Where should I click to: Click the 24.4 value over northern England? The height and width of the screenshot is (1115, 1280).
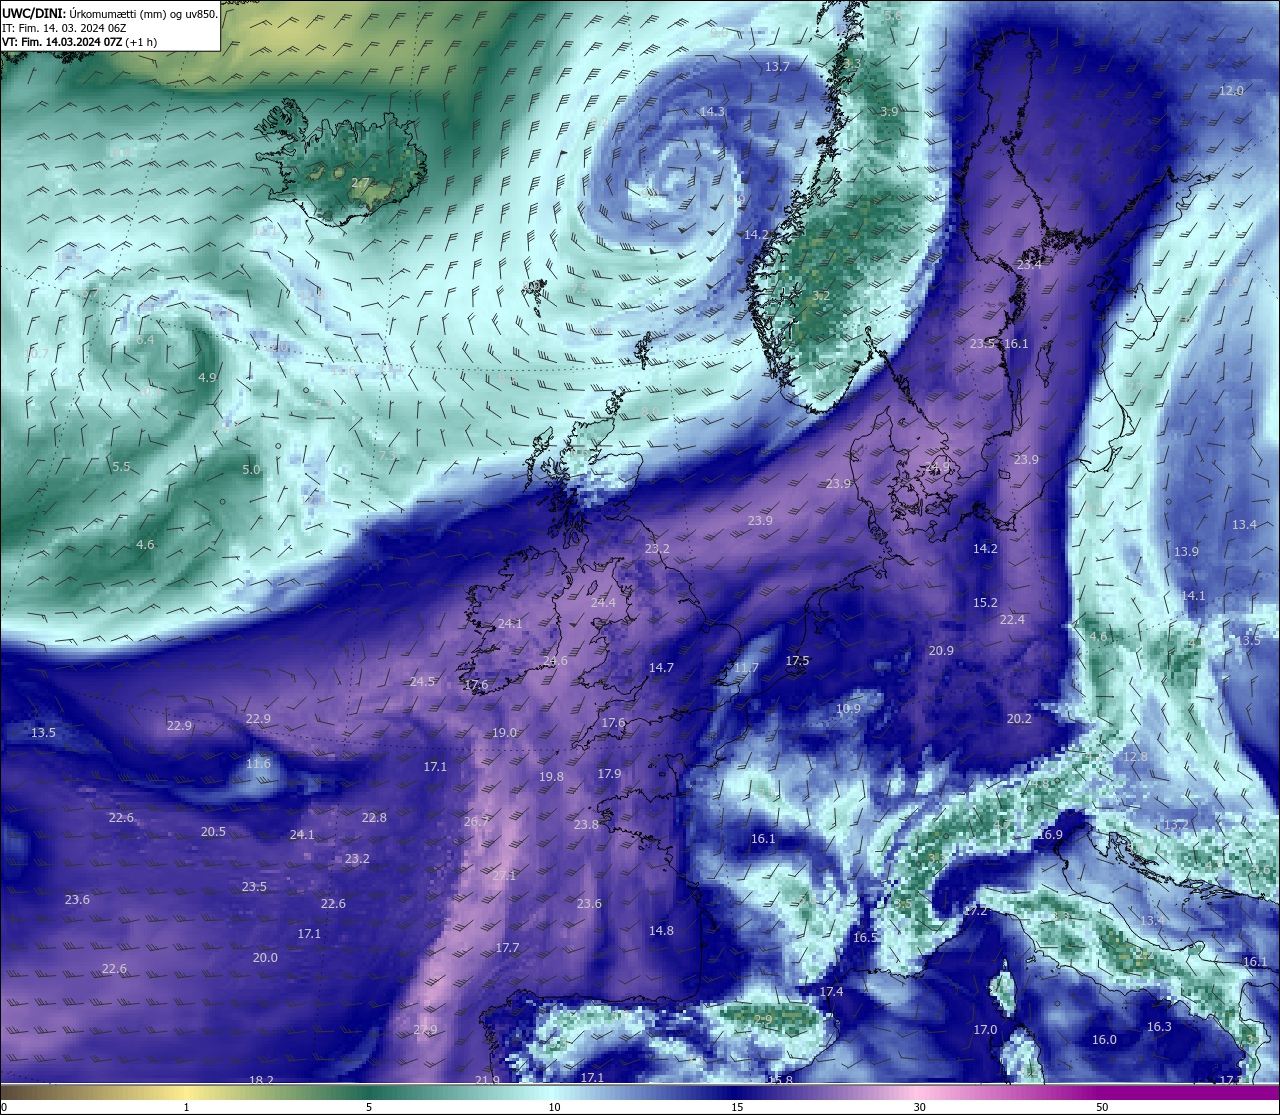(603, 602)
